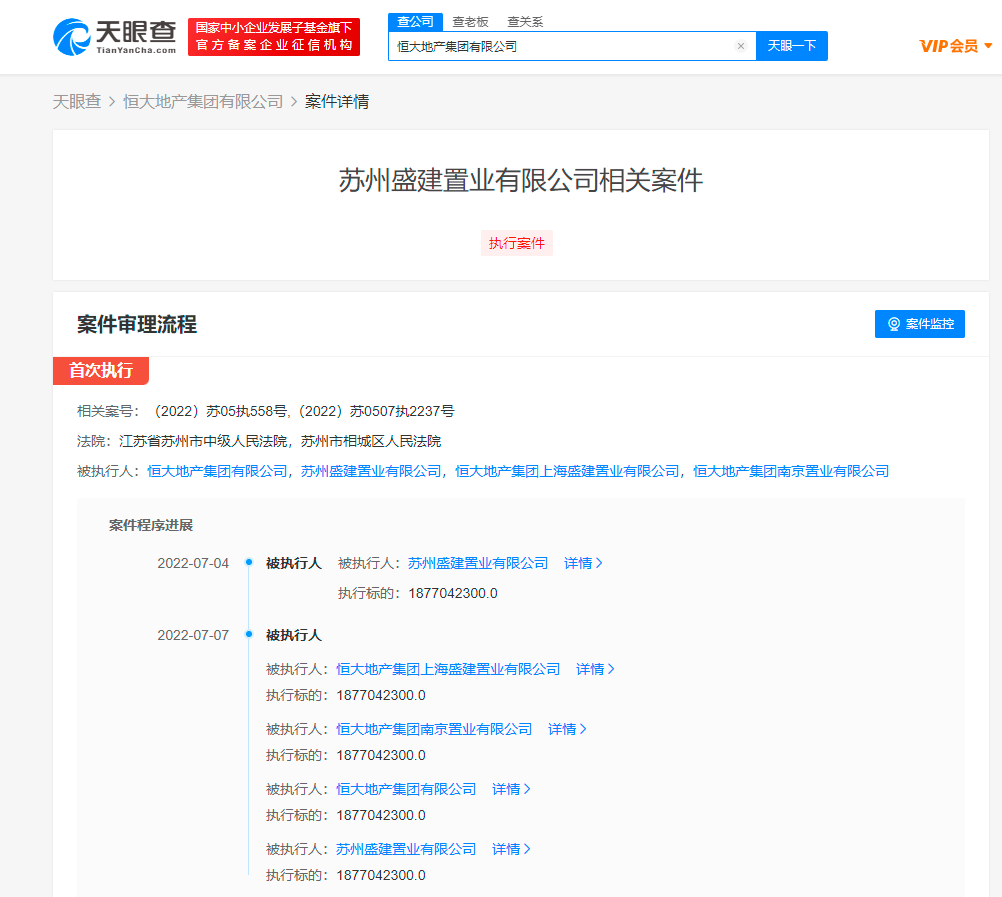Switch to the 查关系 tab
1002x897 pixels.
click(x=525, y=21)
